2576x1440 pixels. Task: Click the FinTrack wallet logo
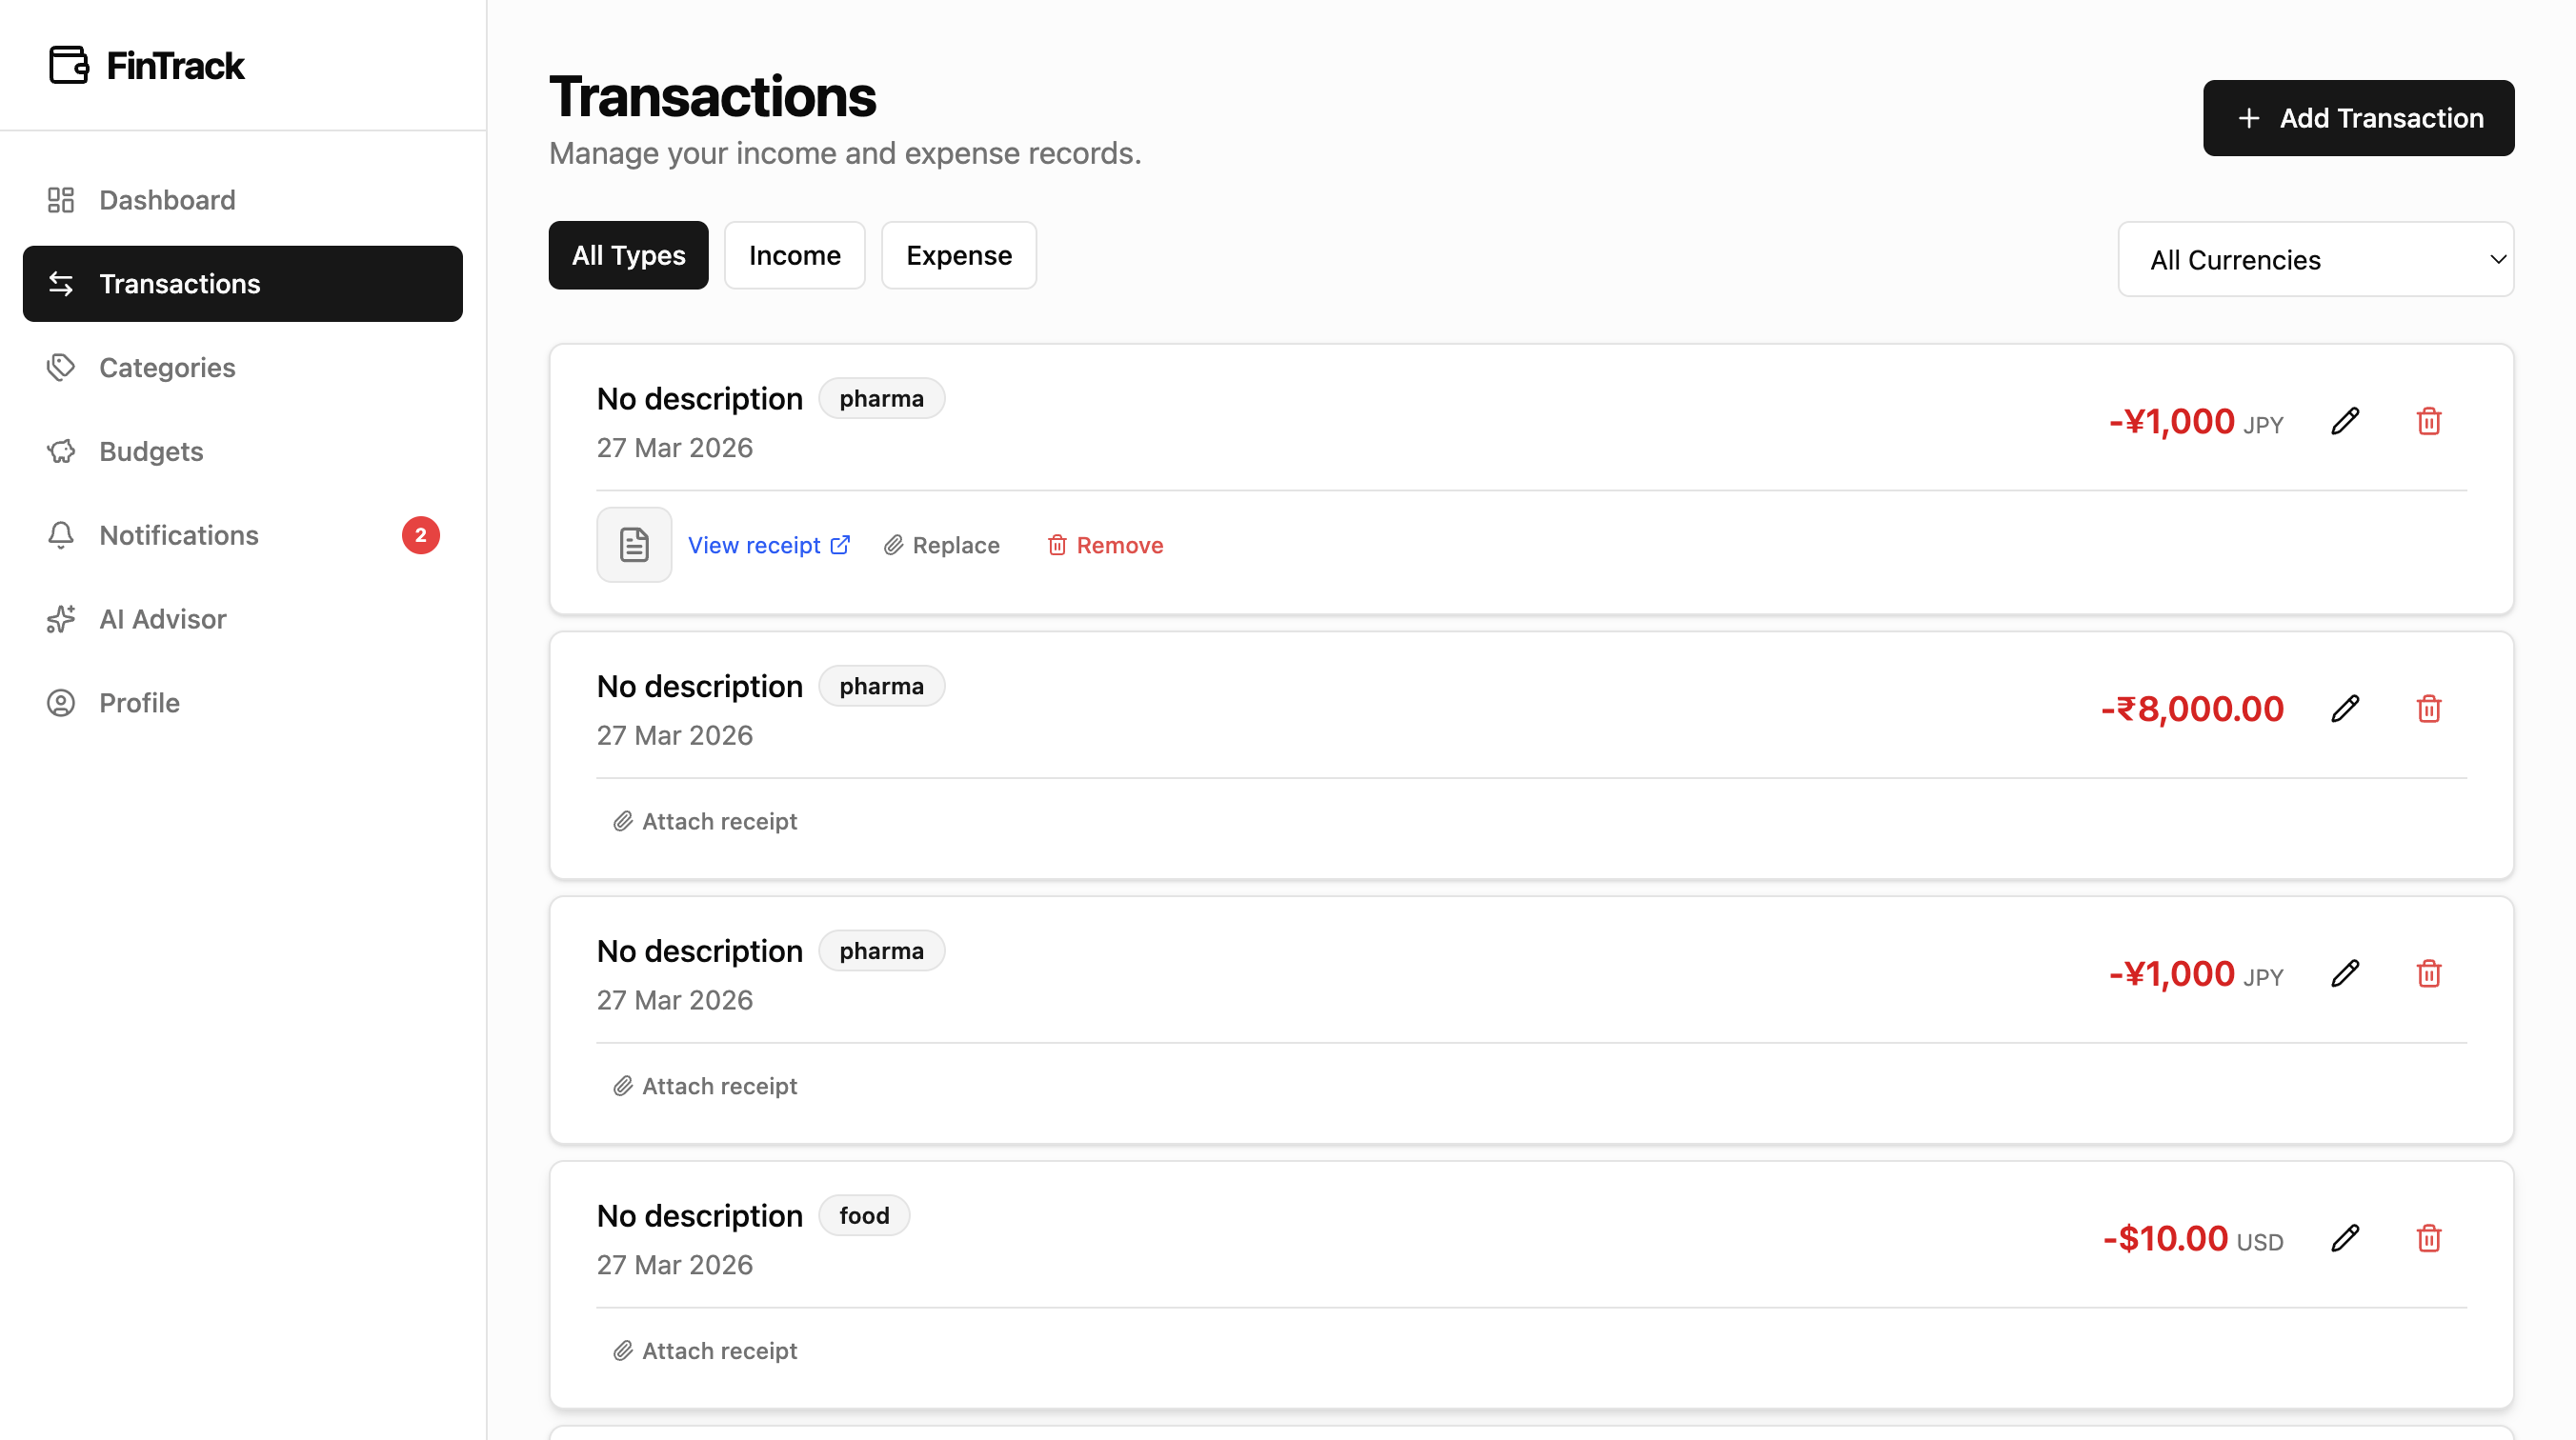[x=69, y=65]
